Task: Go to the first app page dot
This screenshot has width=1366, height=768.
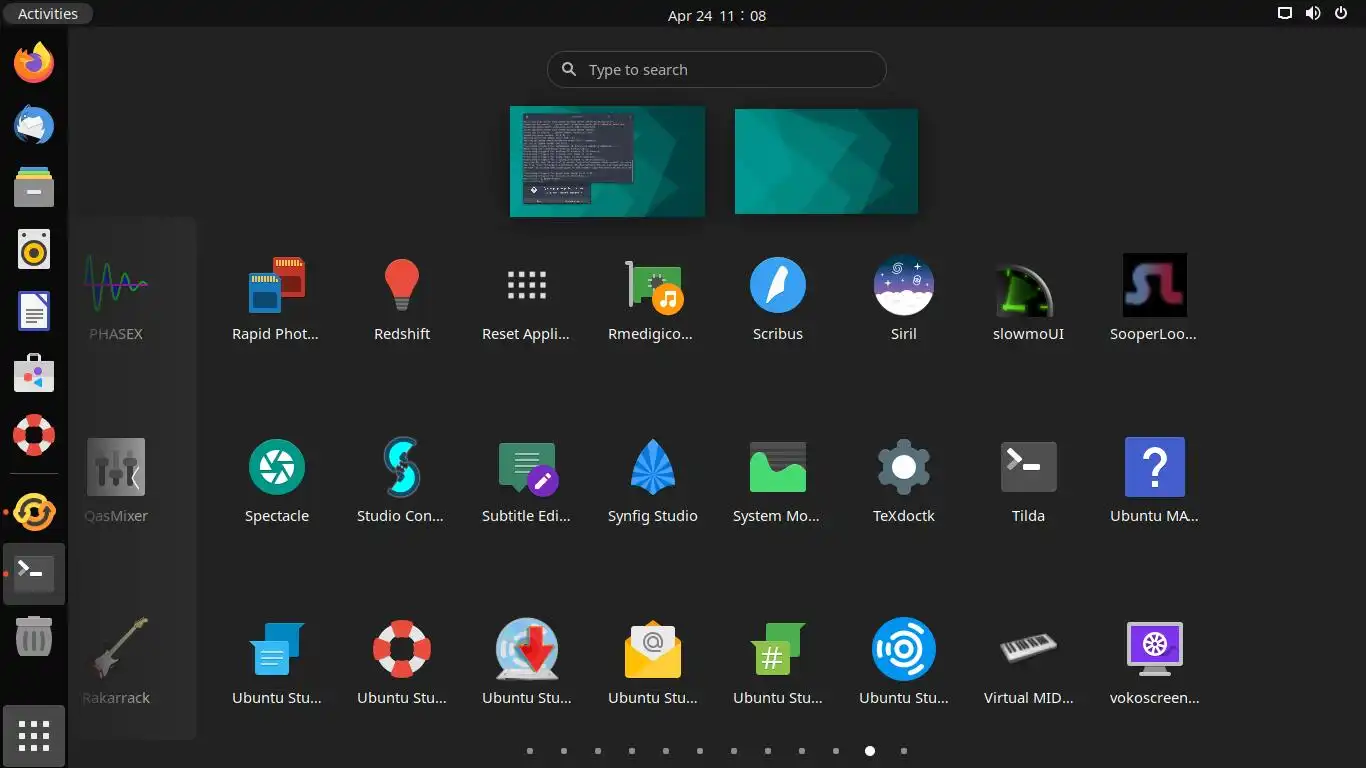Action: click(x=530, y=751)
